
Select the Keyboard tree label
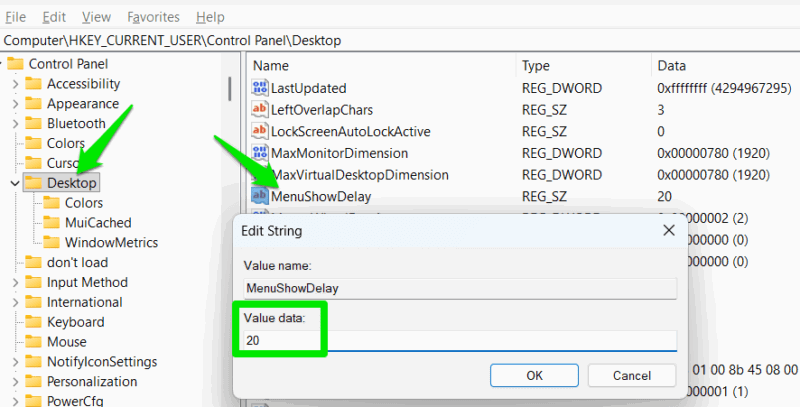tap(76, 322)
